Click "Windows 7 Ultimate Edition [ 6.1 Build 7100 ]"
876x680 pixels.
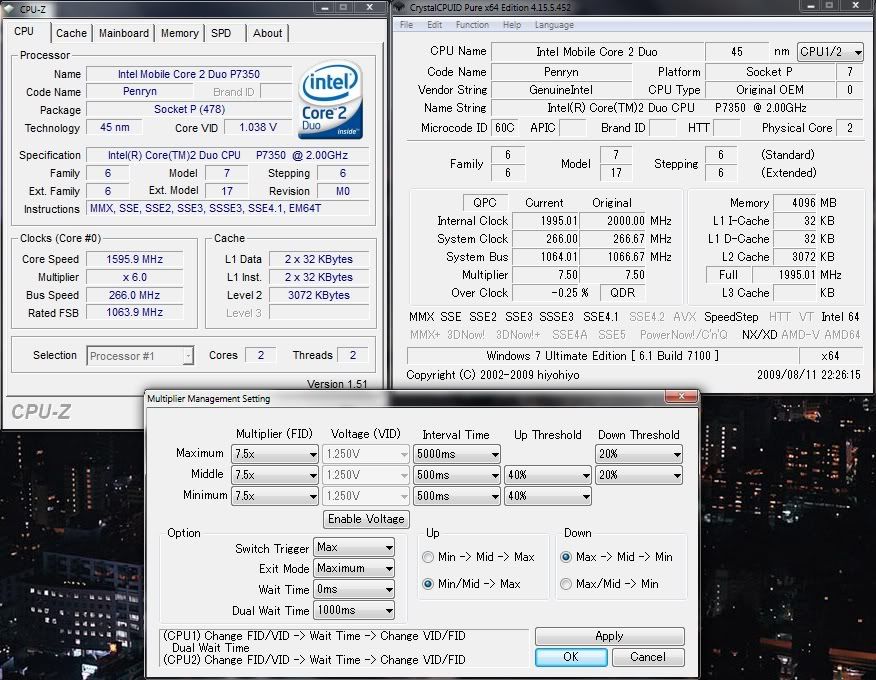(x=602, y=356)
